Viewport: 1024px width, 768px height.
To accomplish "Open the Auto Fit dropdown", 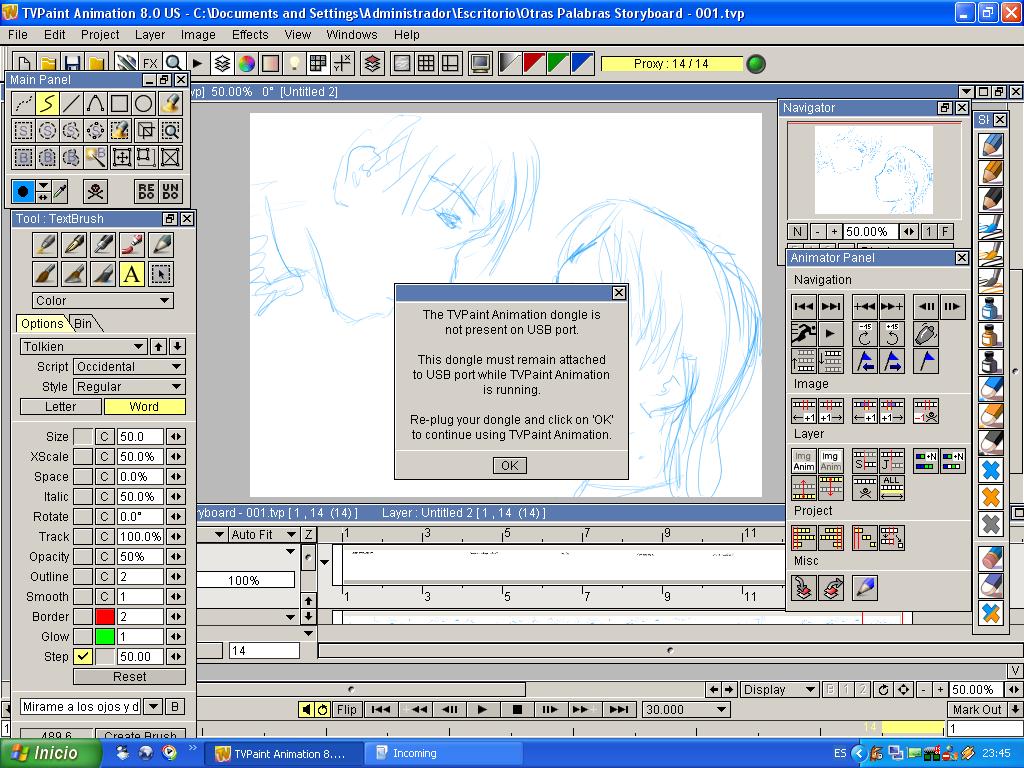I will pyautogui.click(x=263, y=534).
